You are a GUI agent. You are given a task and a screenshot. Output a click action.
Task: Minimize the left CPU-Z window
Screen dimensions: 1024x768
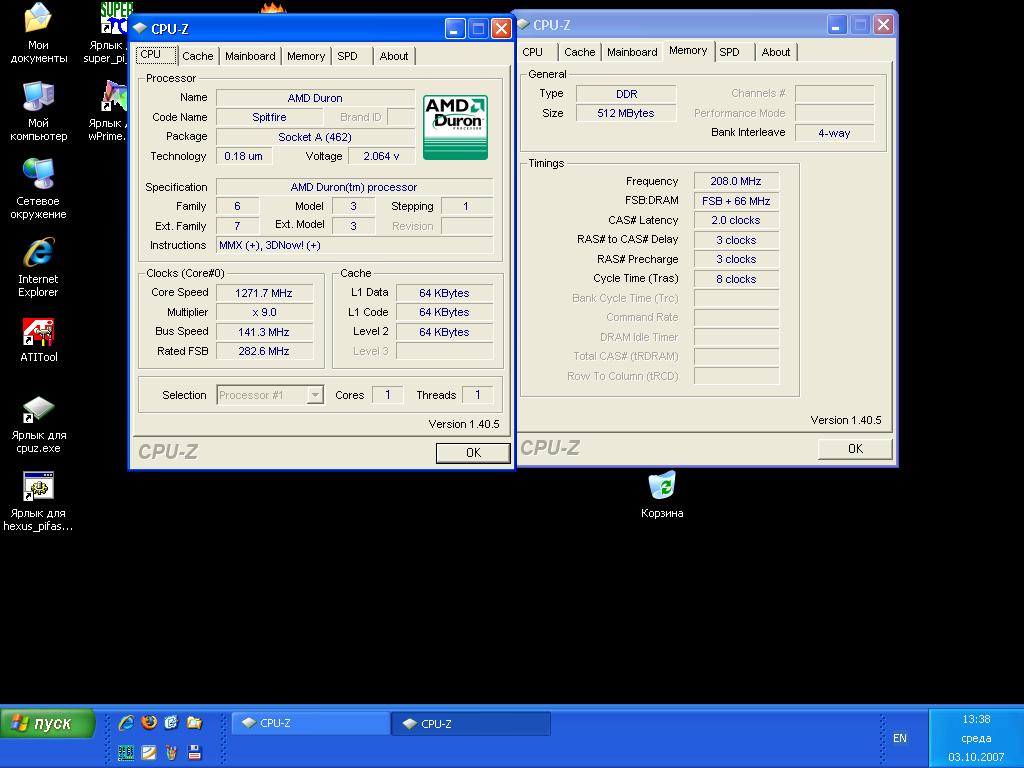[455, 28]
